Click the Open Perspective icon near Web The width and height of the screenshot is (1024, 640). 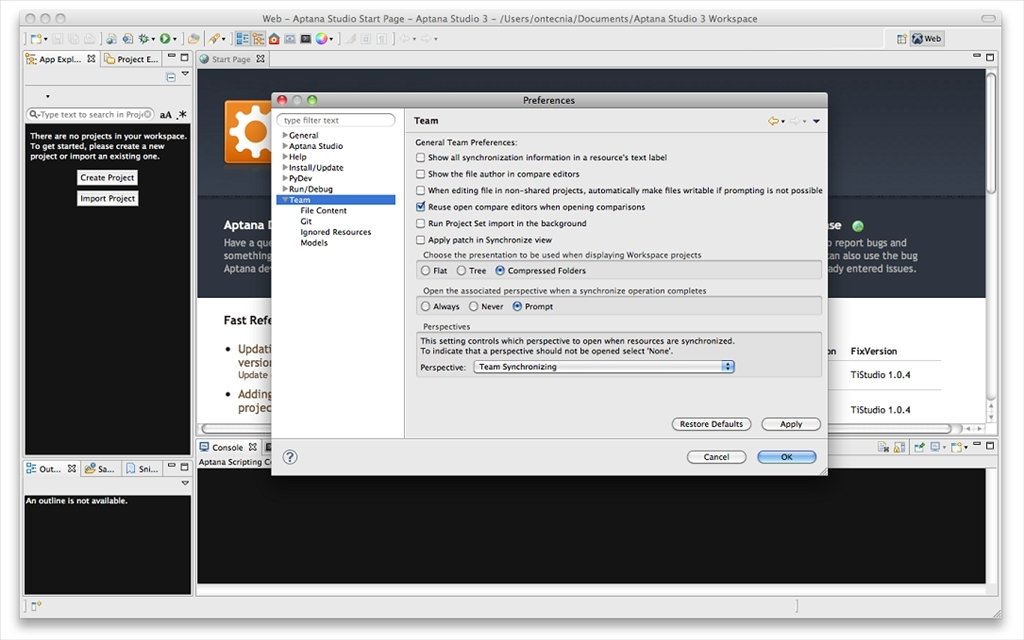coord(901,39)
